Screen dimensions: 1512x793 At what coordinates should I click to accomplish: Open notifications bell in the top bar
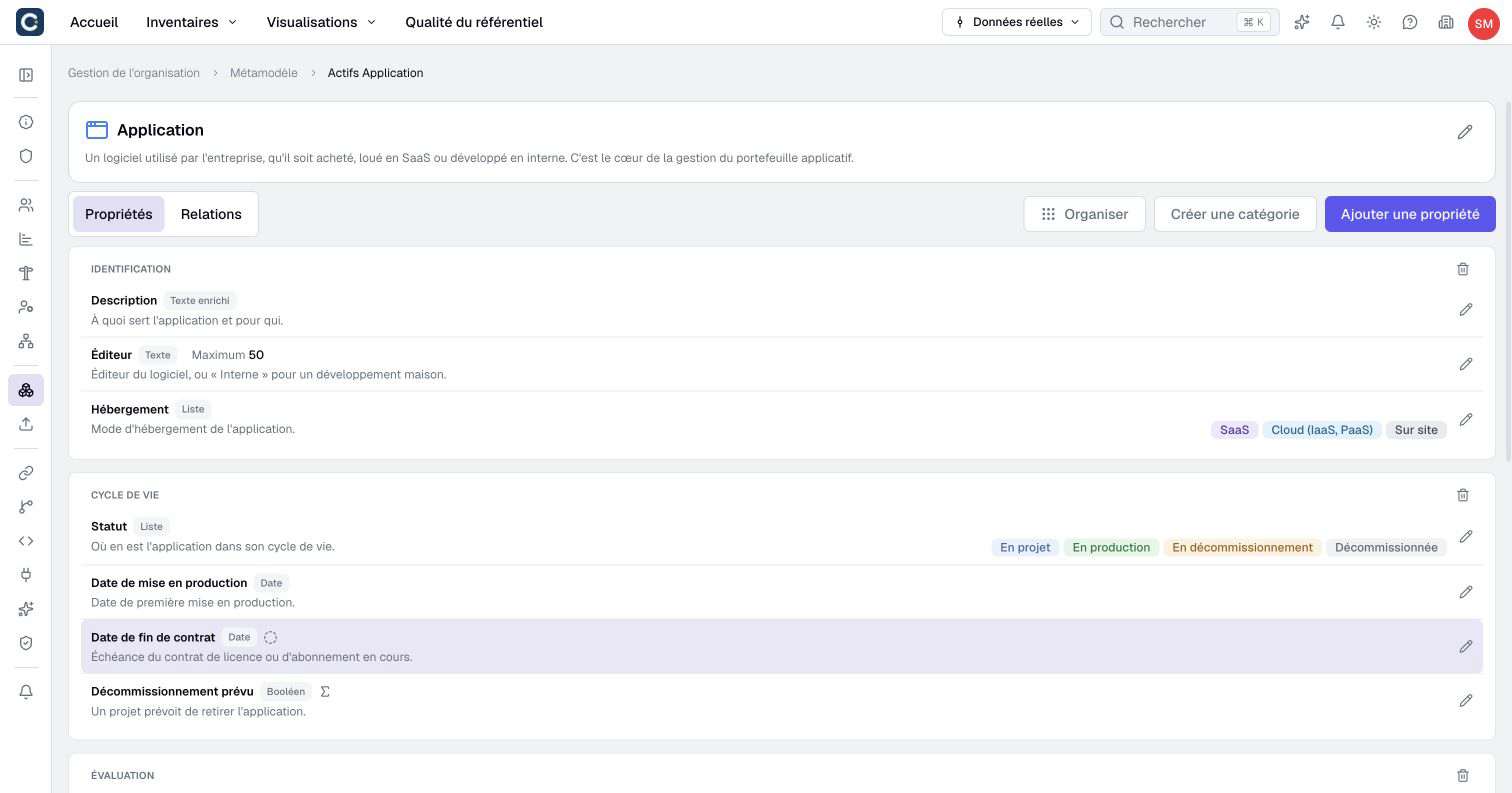click(x=1338, y=22)
